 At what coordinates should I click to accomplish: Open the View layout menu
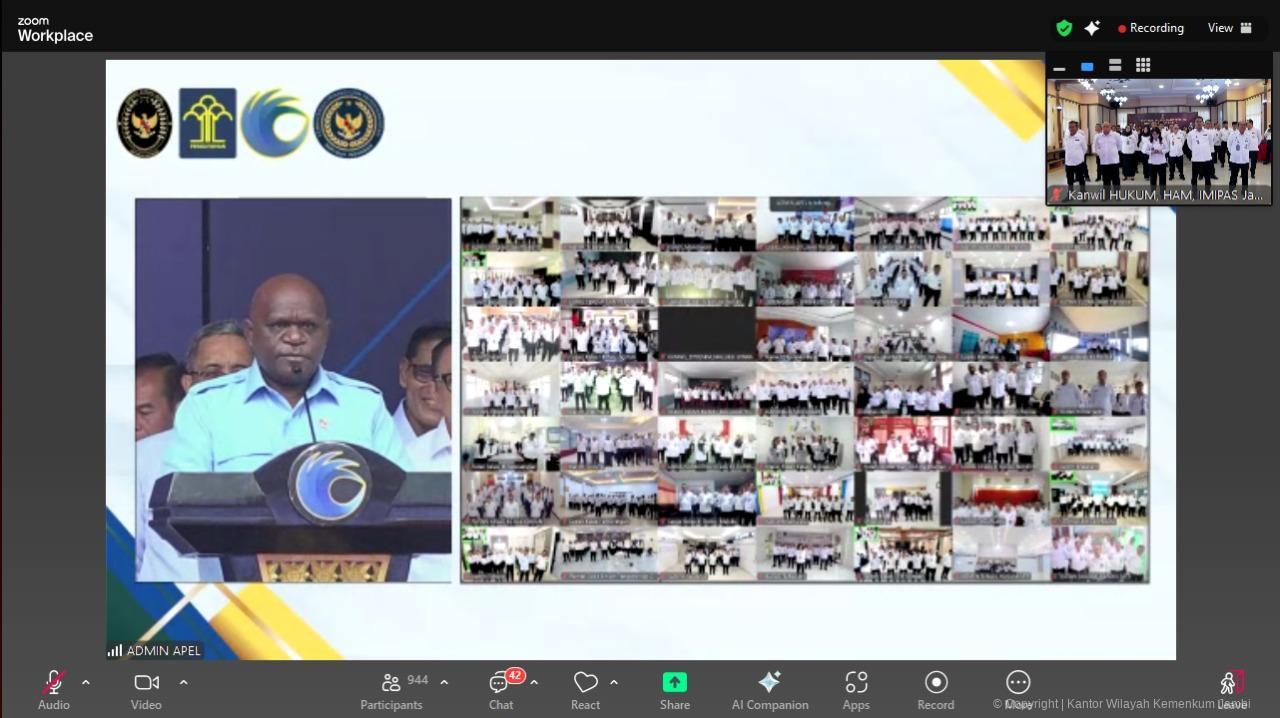(x=1229, y=28)
